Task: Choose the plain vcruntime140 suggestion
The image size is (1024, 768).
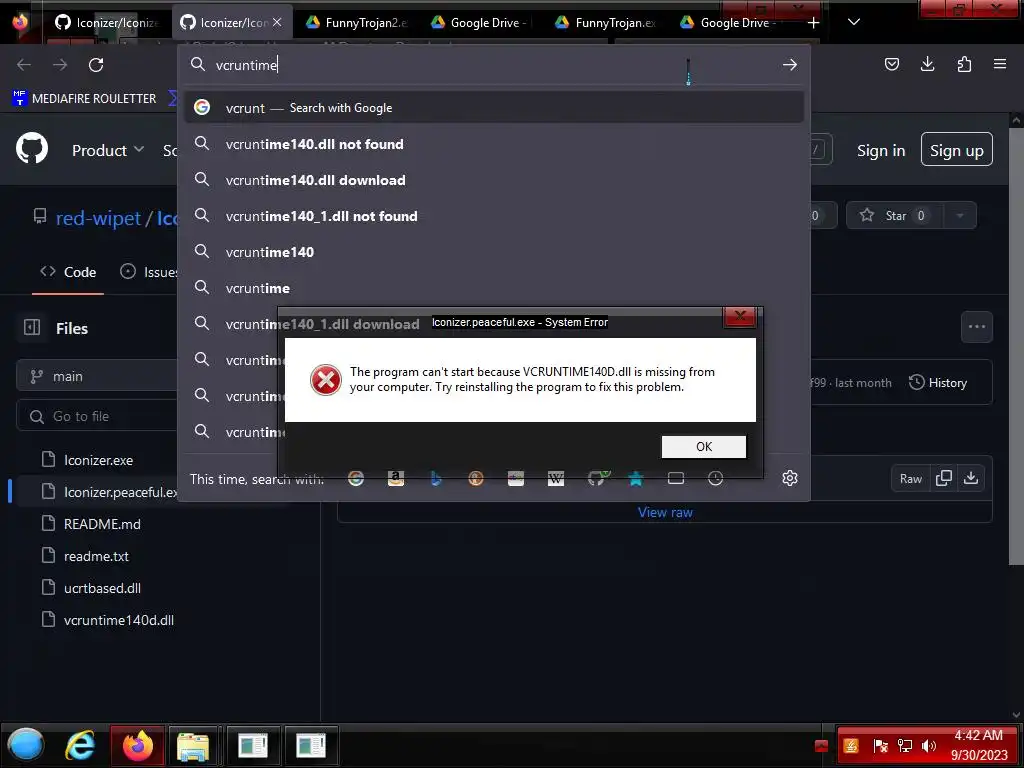Action: click(x=494, y=252)
